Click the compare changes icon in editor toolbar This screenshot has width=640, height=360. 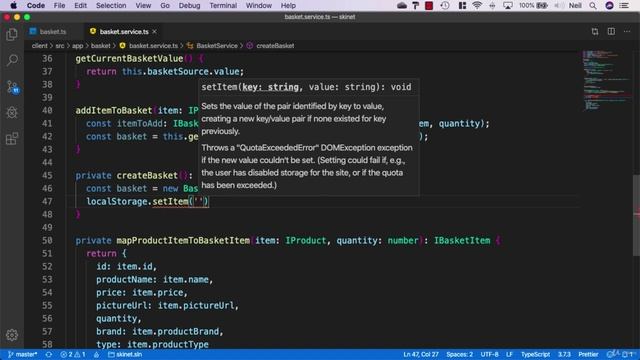(595, 31)
